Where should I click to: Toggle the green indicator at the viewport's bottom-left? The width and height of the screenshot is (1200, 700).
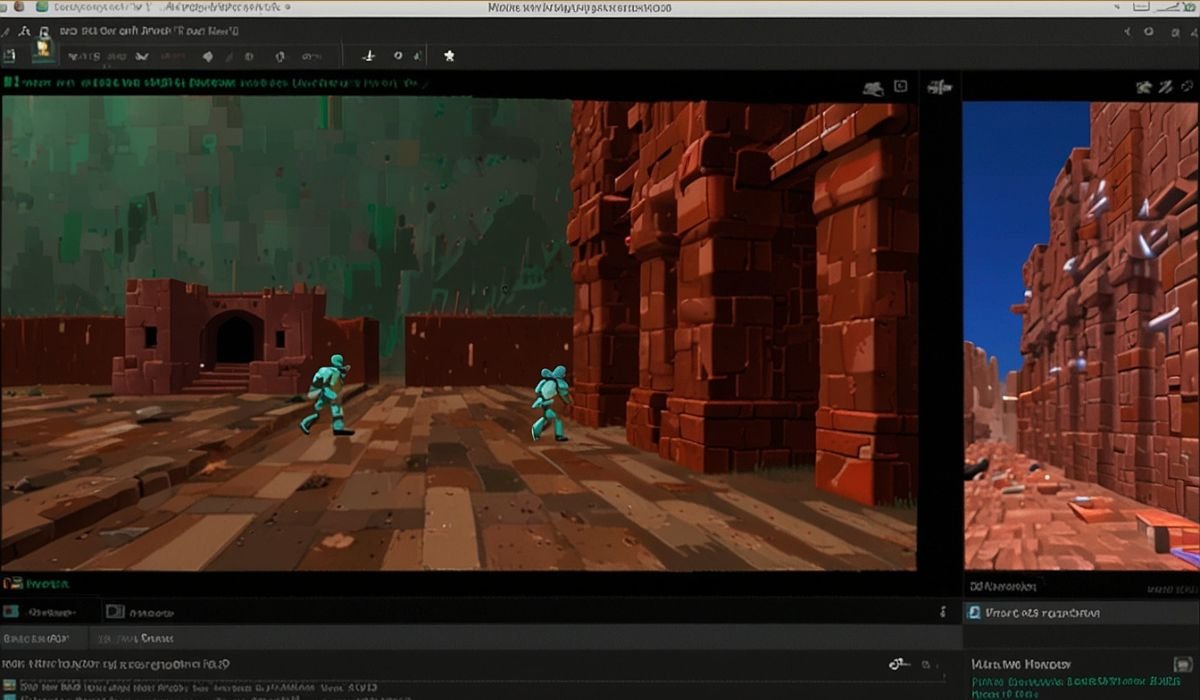(12, 582)
